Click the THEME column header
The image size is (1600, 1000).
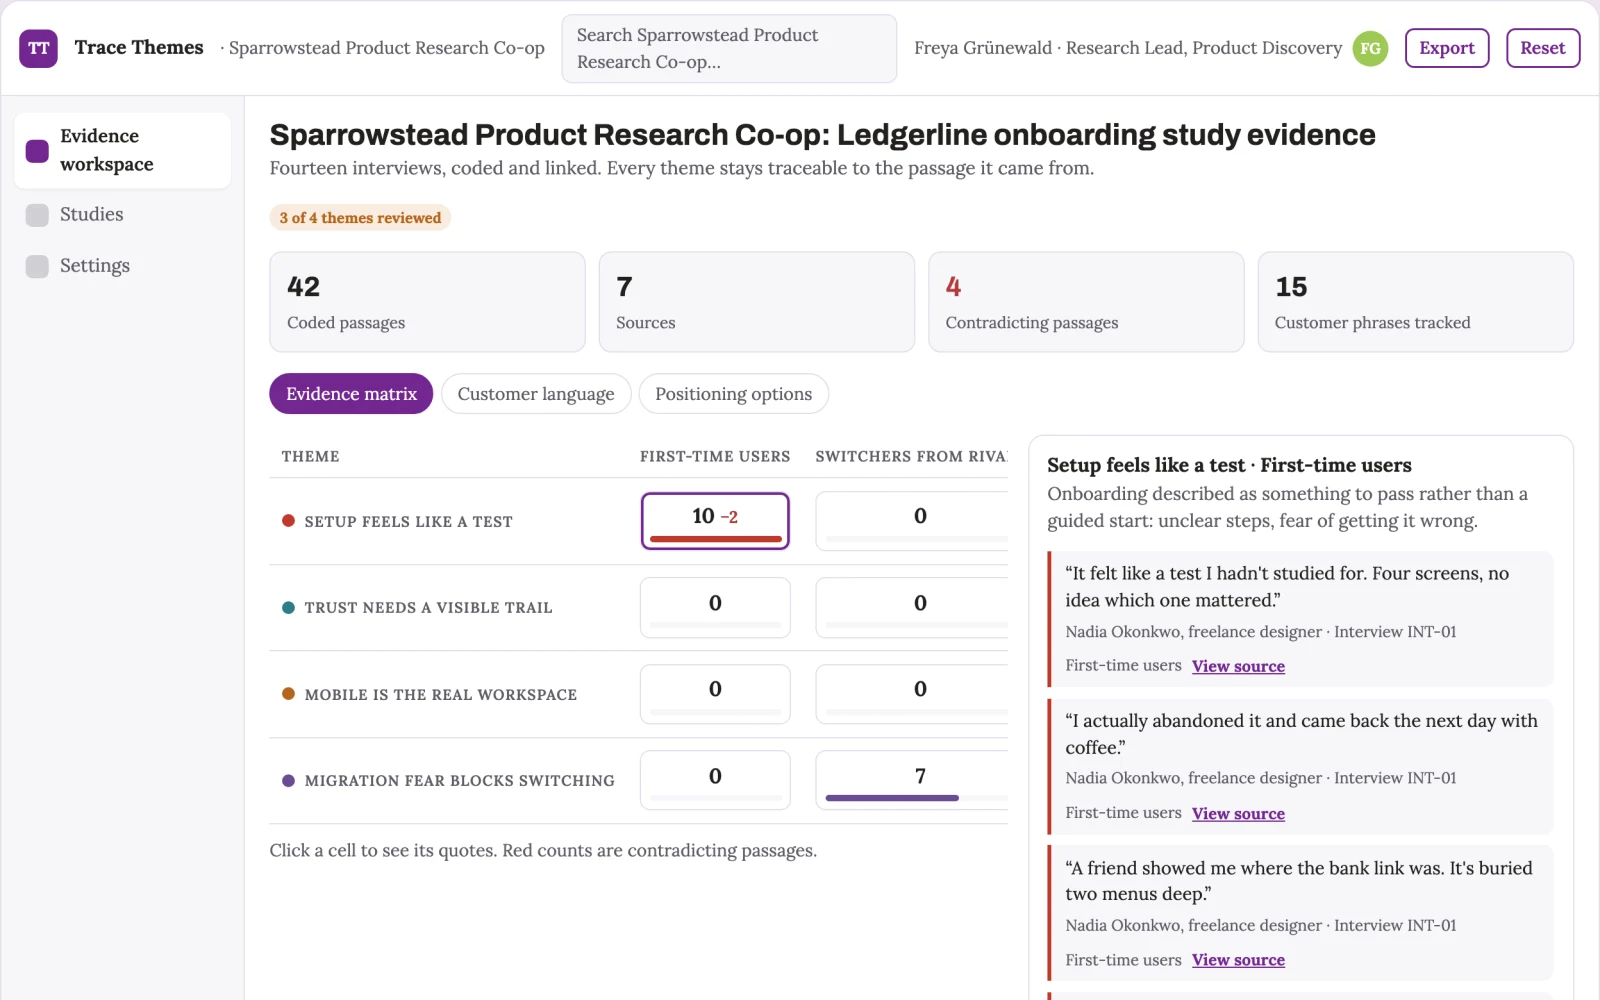click(x=310, y=456)
